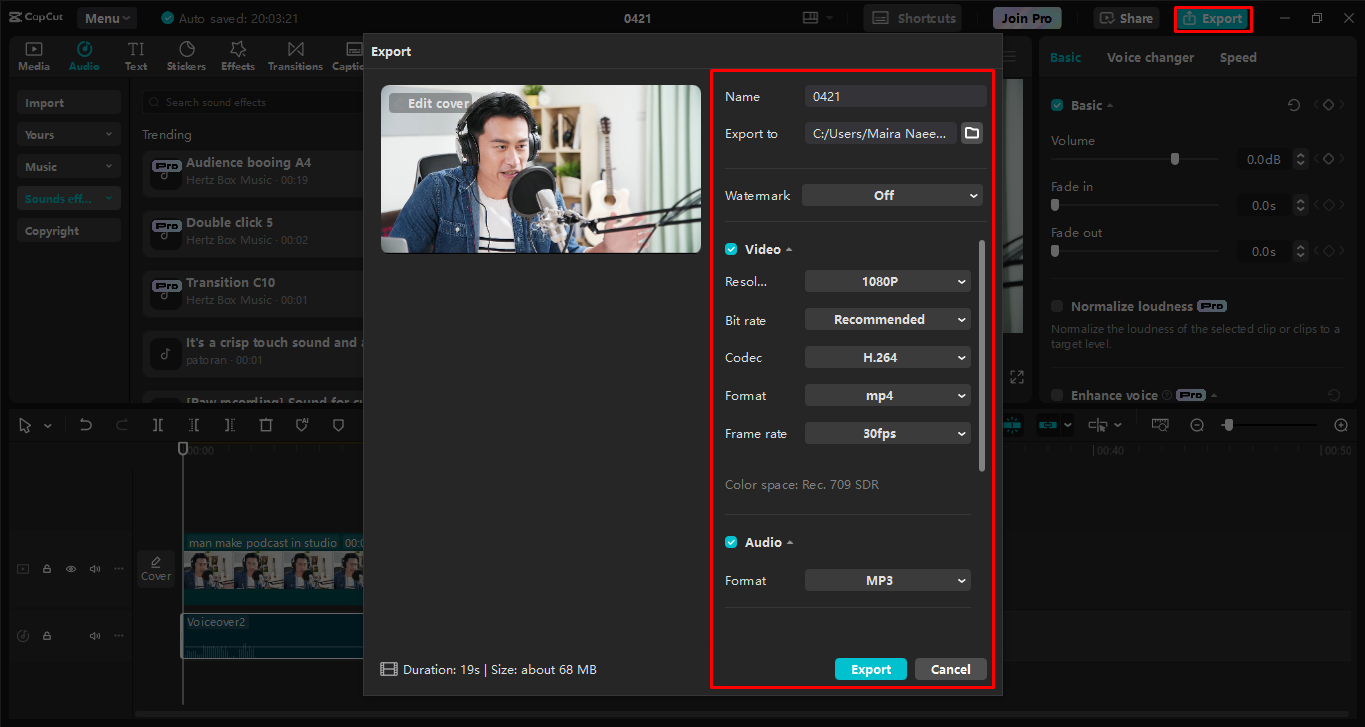Toggle the Basic checkbox in audio panel
Viewport: 1365px width, 727px height.
(x=1057, y=105)
